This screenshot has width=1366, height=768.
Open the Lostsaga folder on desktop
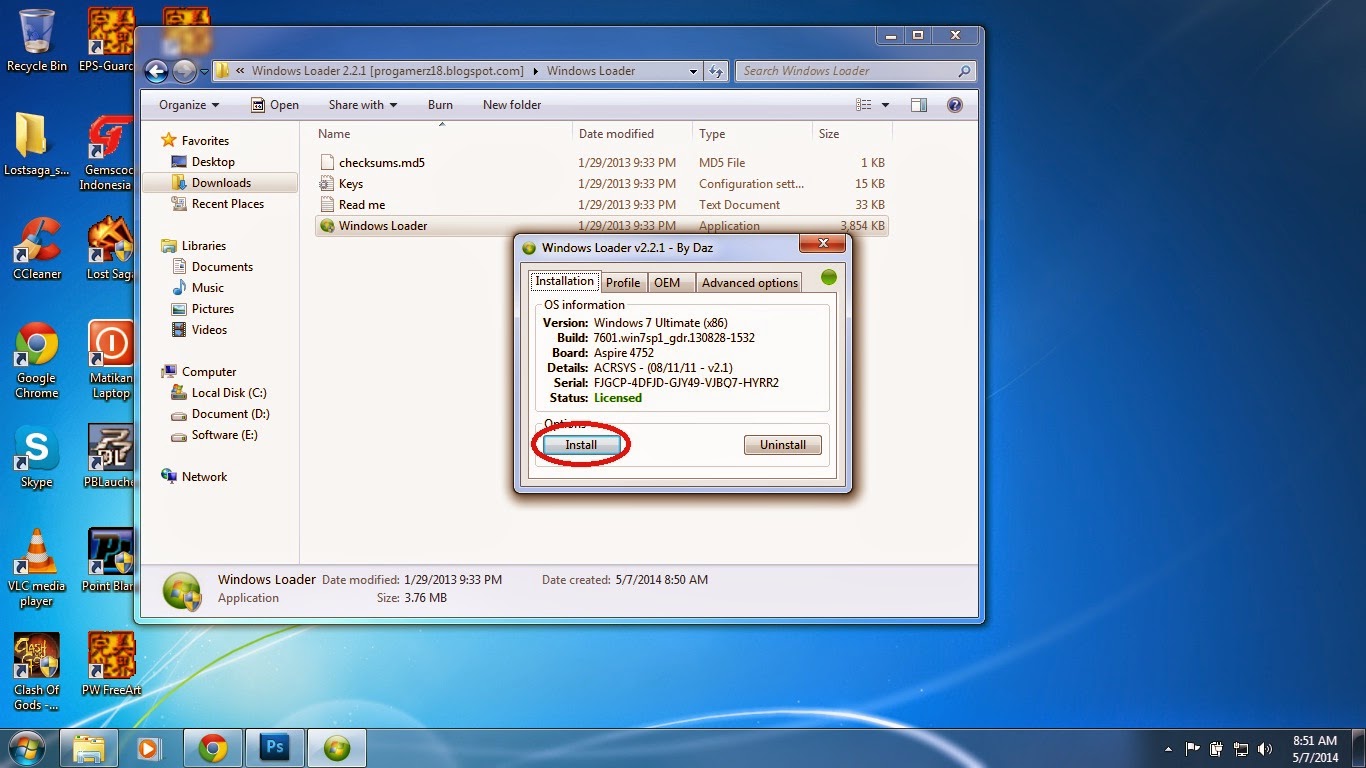click(x=36, y=145)
